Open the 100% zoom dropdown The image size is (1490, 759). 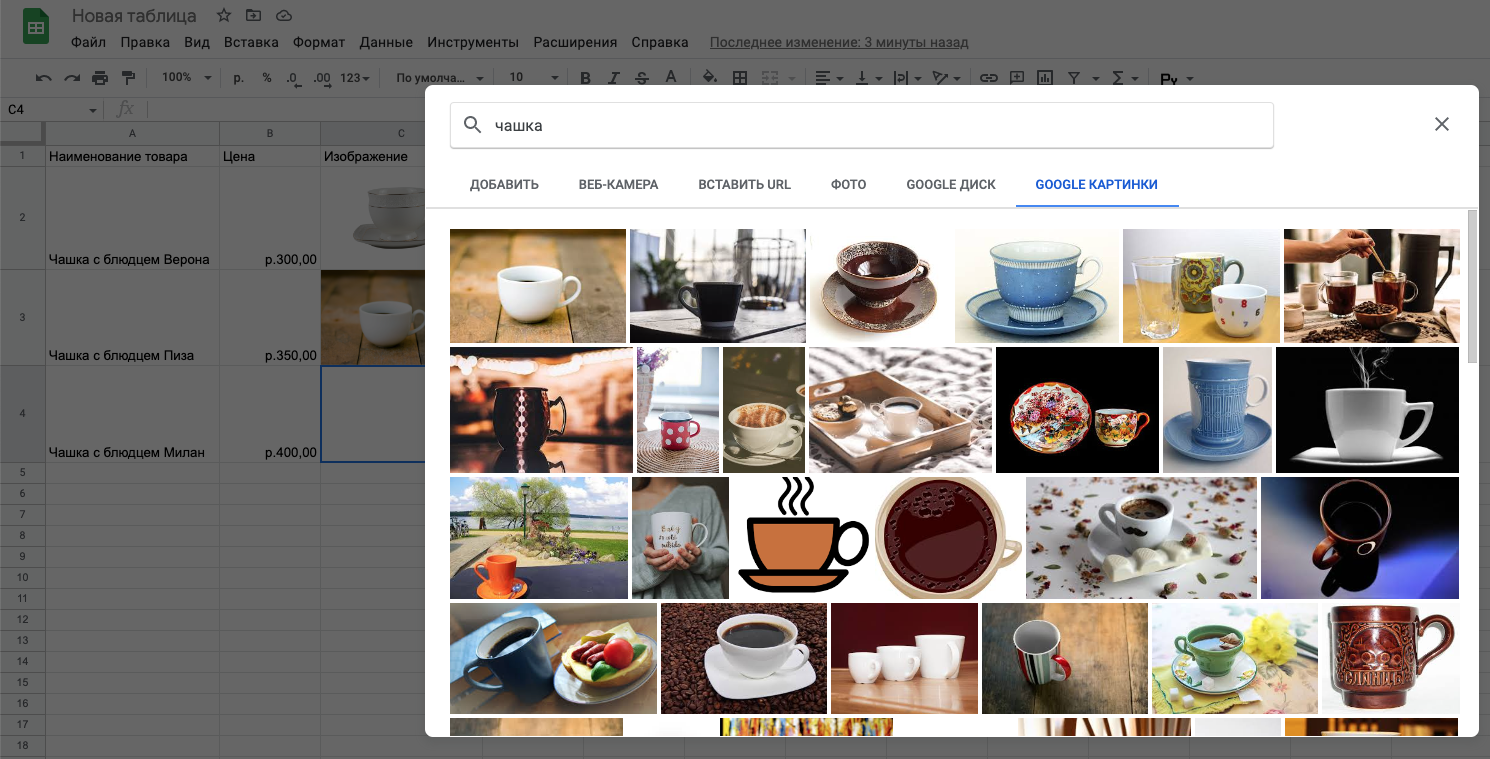187,78
